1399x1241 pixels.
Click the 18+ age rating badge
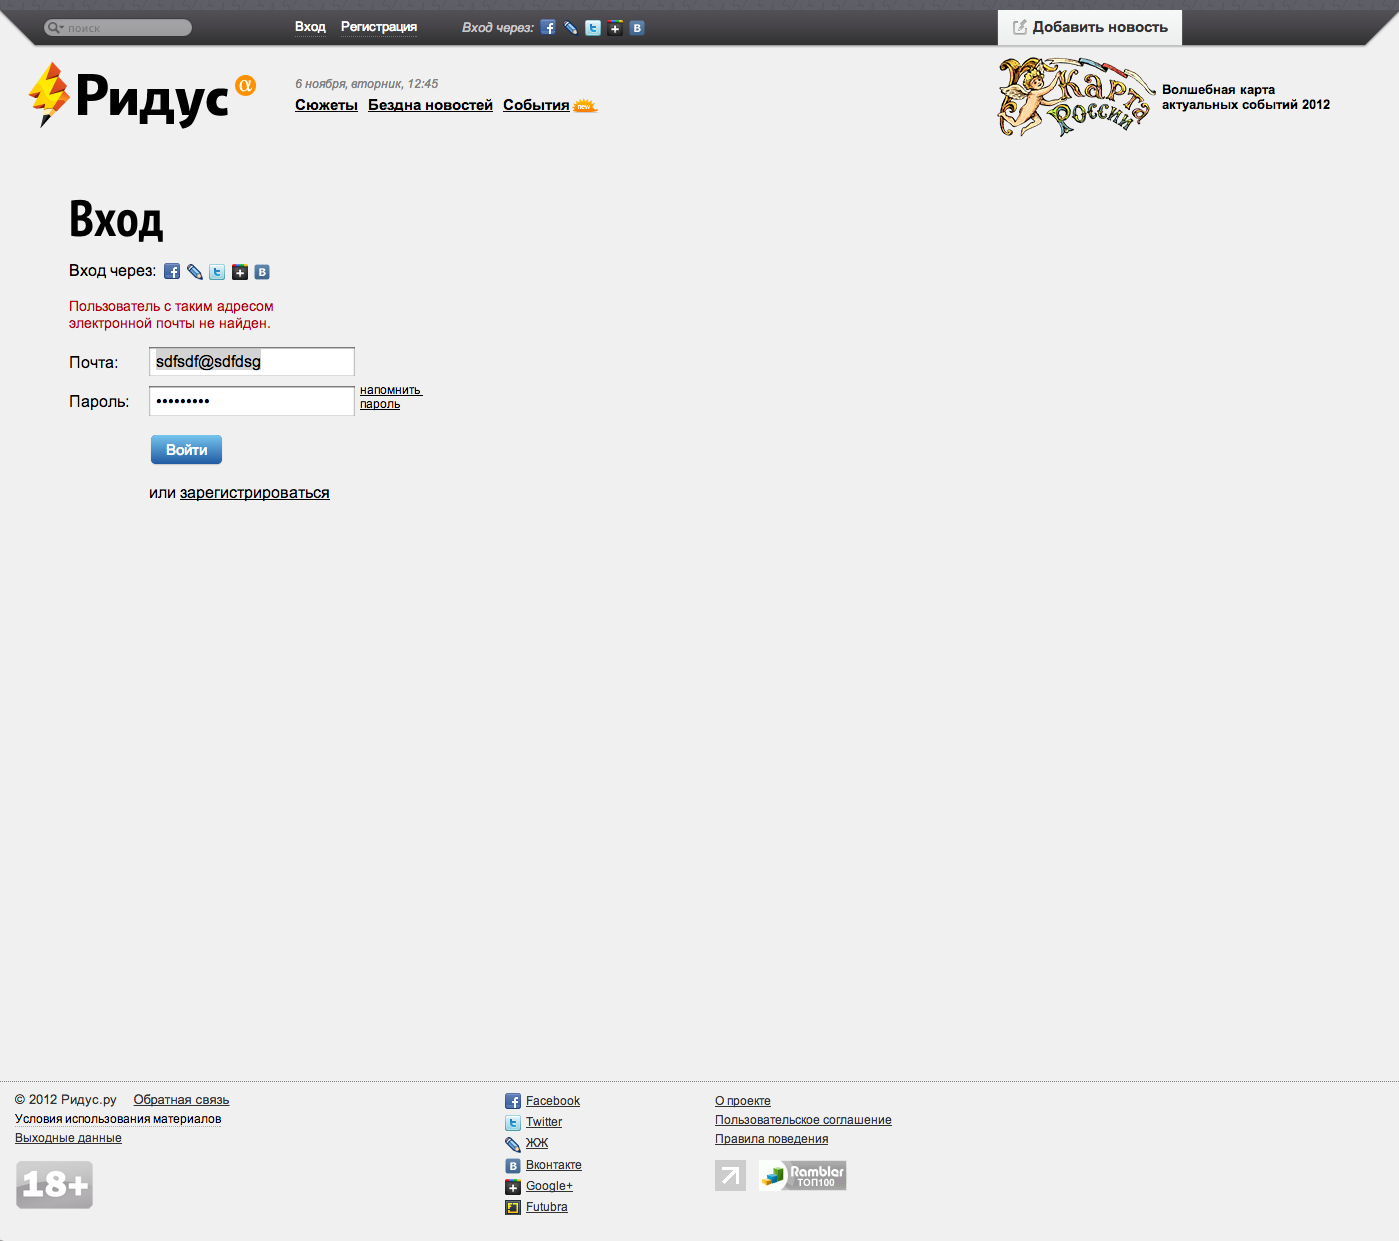(55, 1185)
